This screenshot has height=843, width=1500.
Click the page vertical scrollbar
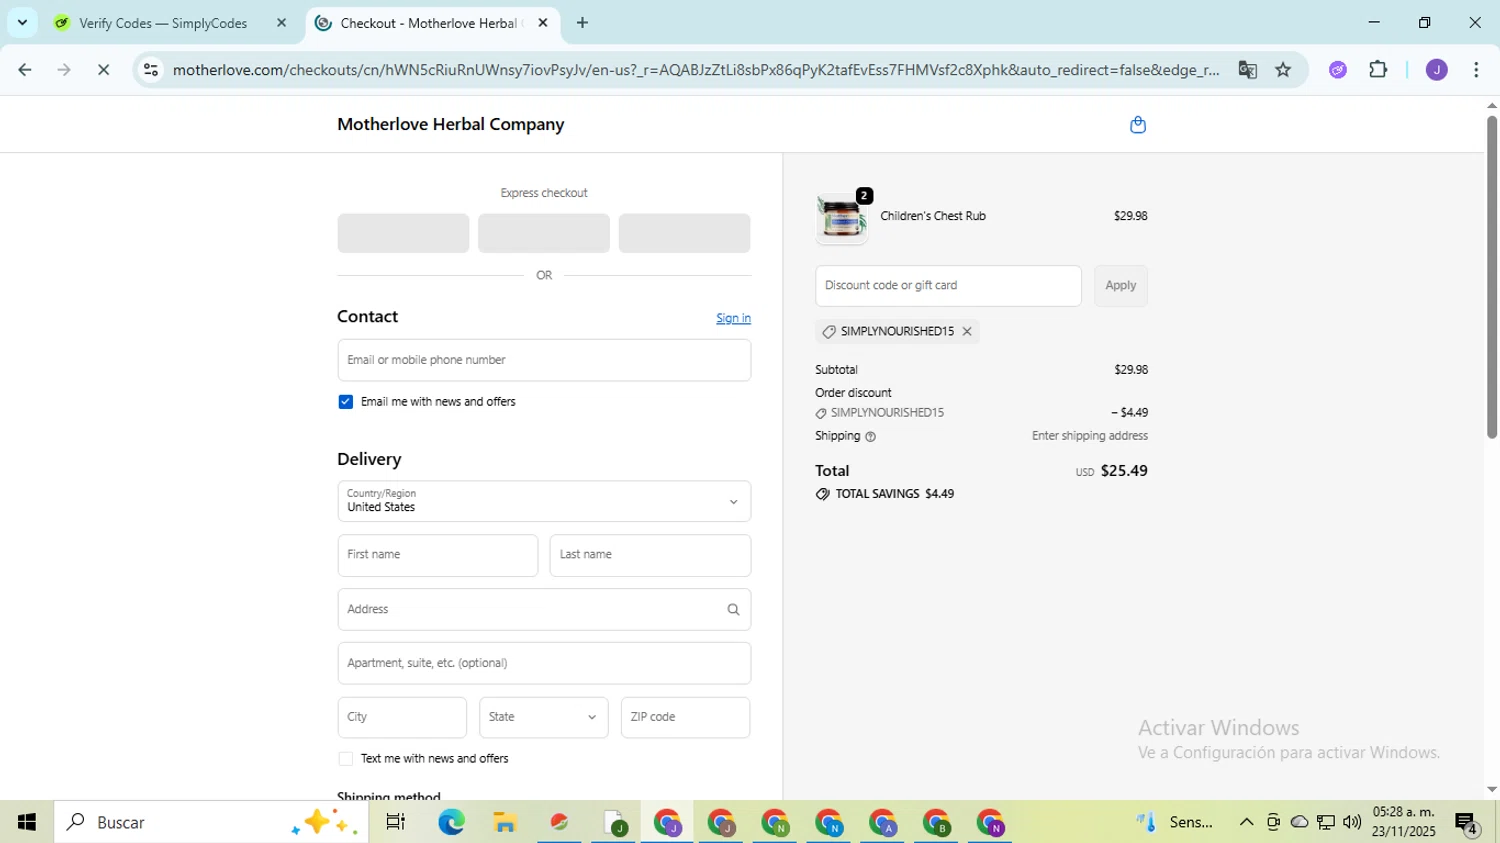point(1491,277)
